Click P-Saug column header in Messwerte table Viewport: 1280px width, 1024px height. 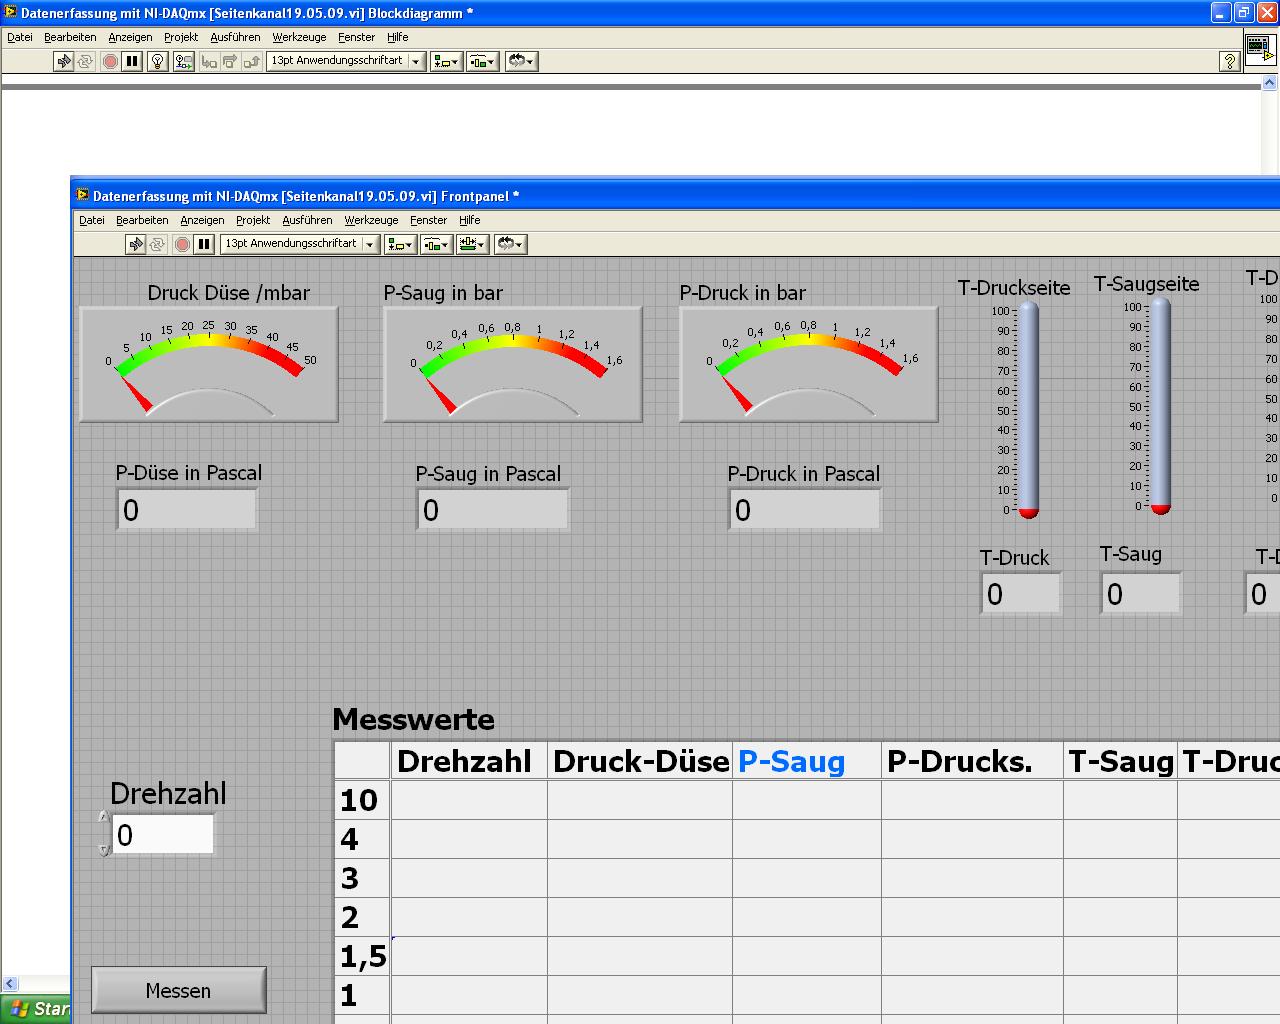point(807,761)
